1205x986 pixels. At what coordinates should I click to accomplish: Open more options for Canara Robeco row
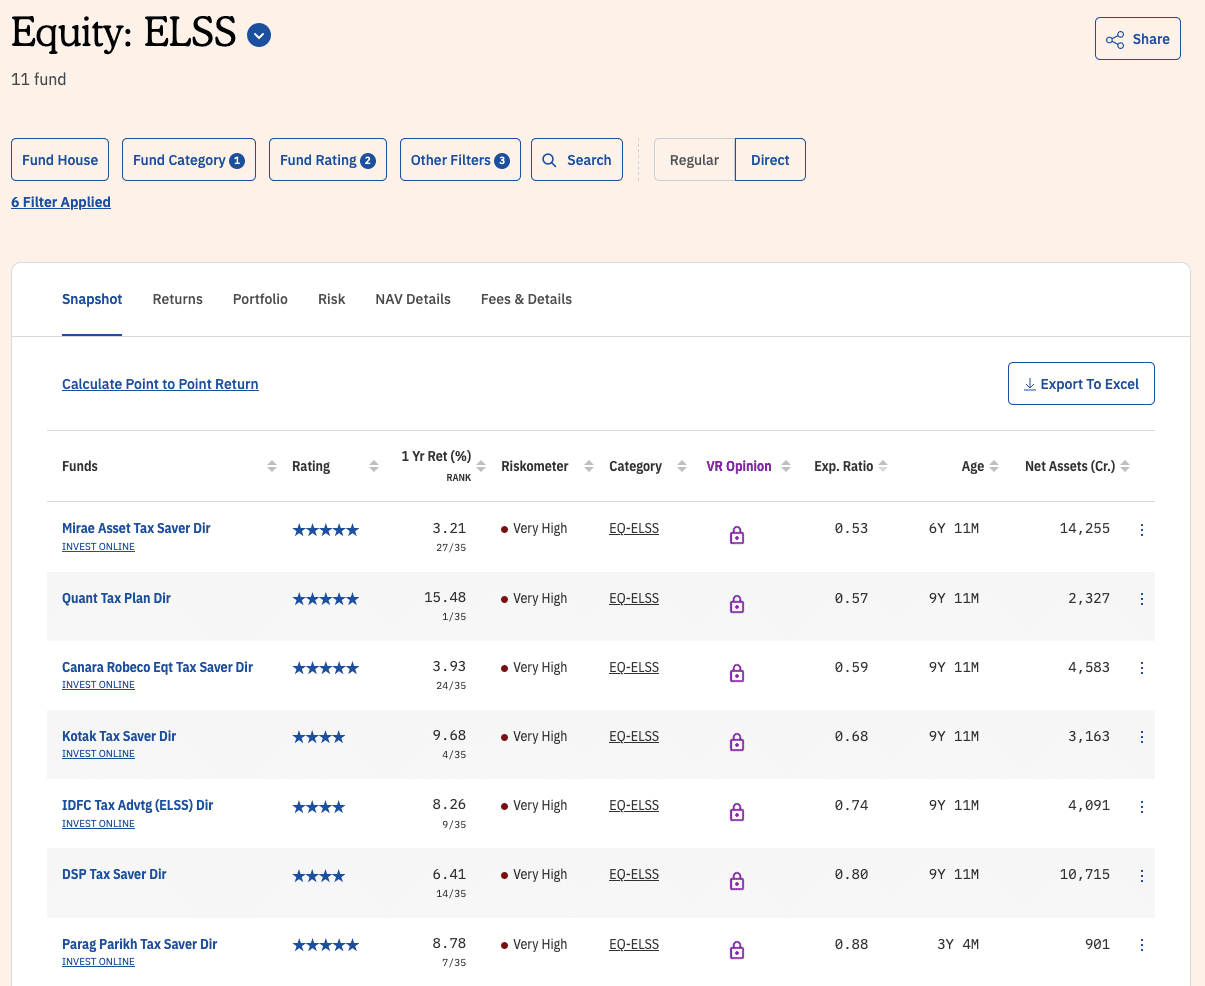coord(1142,668)
